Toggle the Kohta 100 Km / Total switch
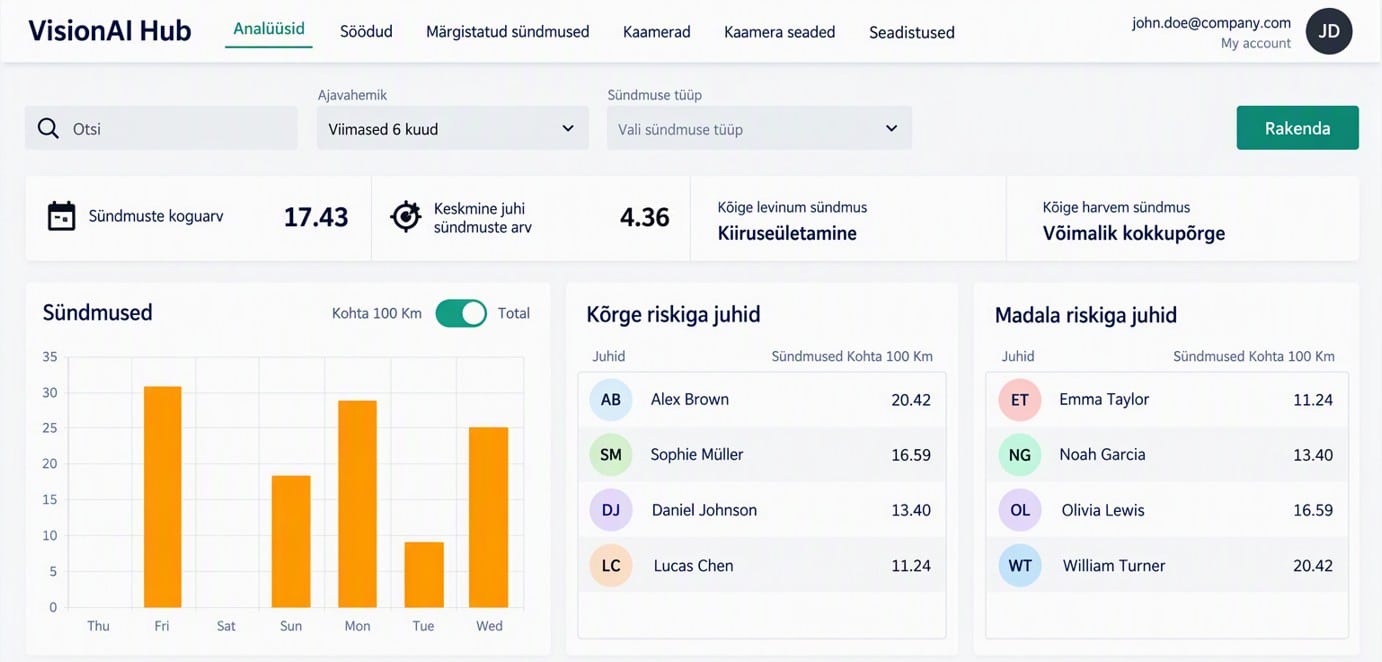Screen dimensions: 1382x662 (x=461, y=313)
